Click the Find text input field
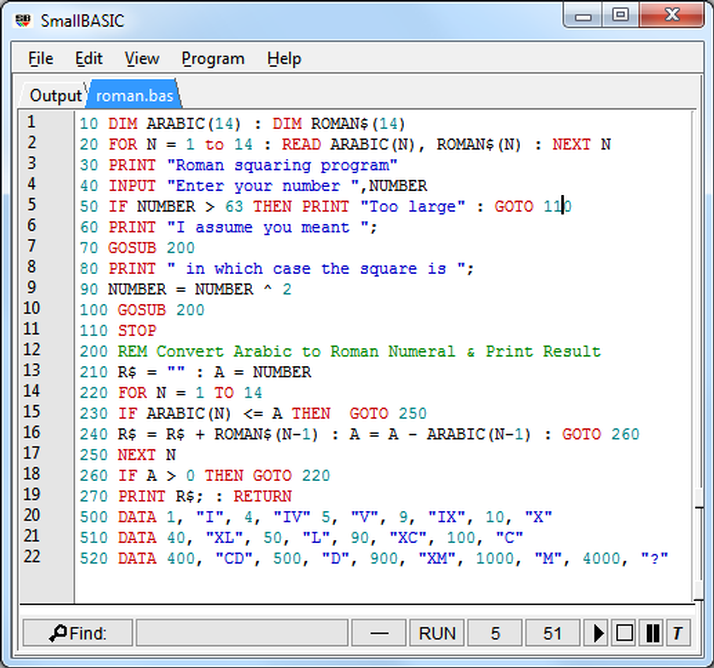This screenshot has width=714, height=668. click(241, 633)
